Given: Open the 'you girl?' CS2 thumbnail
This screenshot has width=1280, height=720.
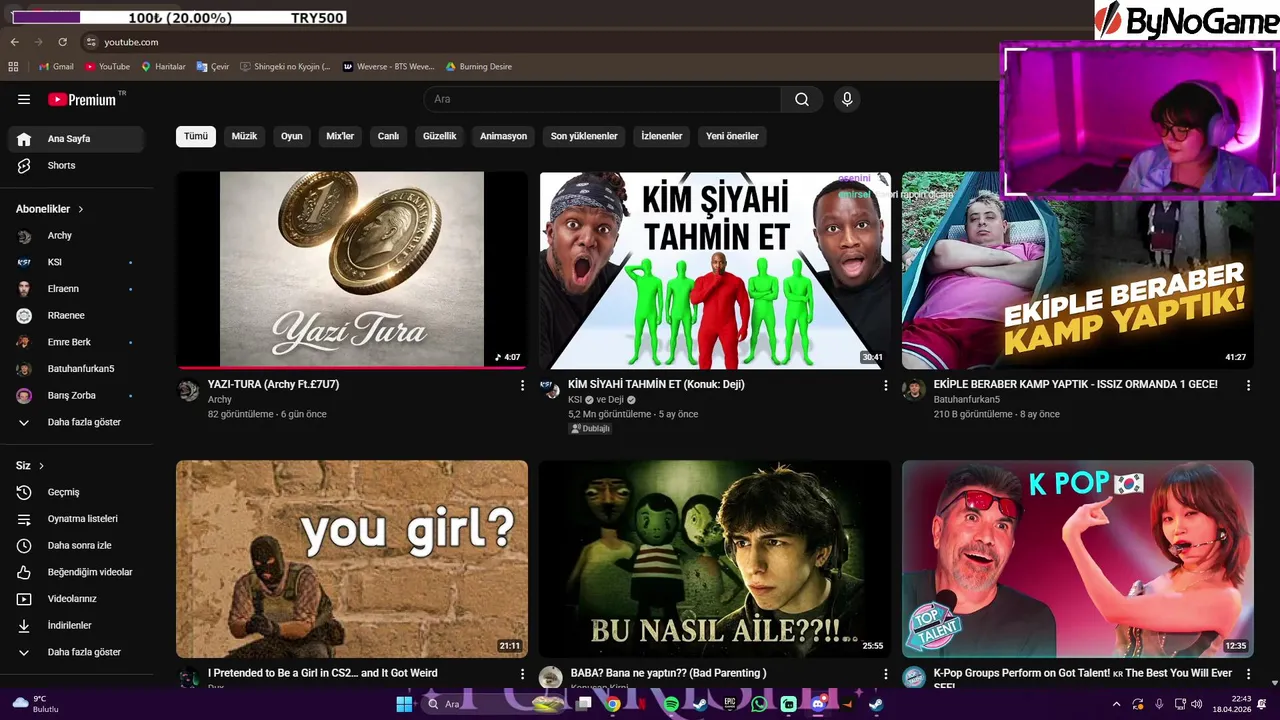Looking at the screenshot, I should point(352,559).
